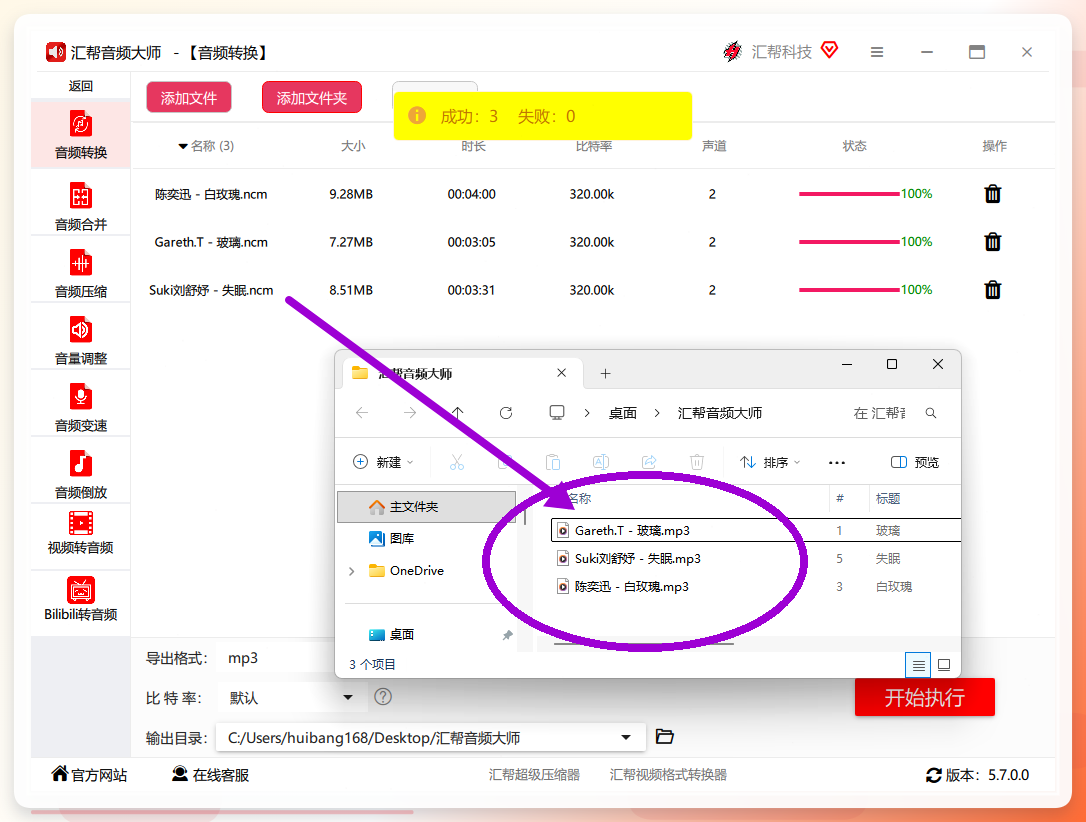Select 主文件夹 in Explorer navigation pane
The height and width of the screenshot is (822, 1086).
click(x=427, y=507)
